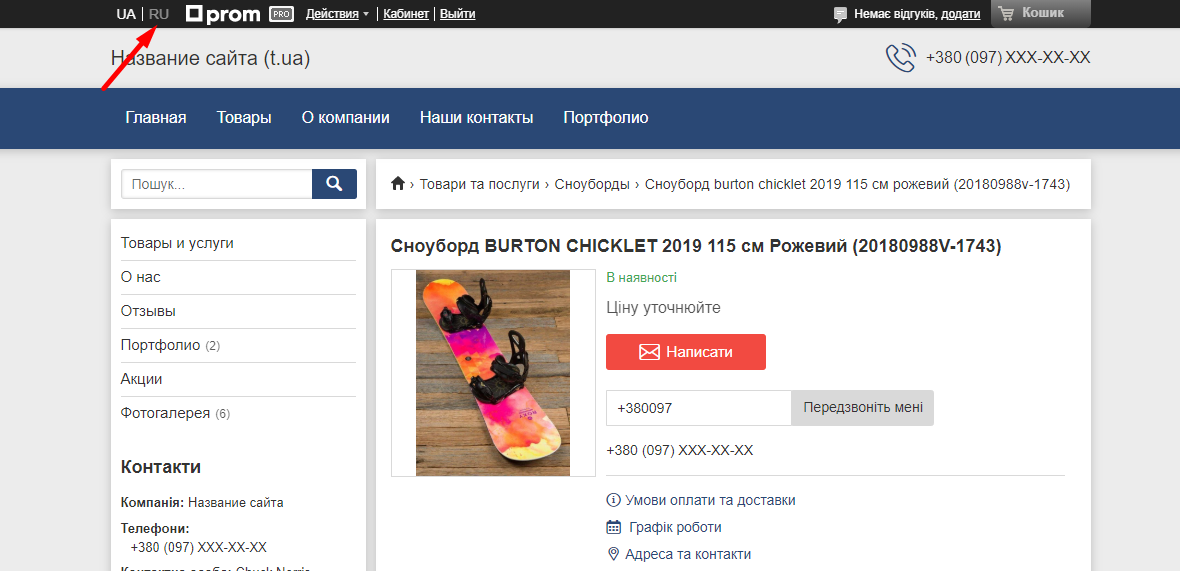This screenshot has height=571, width=1180.
Task: Go to home via breadcrumb house icon
Action: (398, 184)
